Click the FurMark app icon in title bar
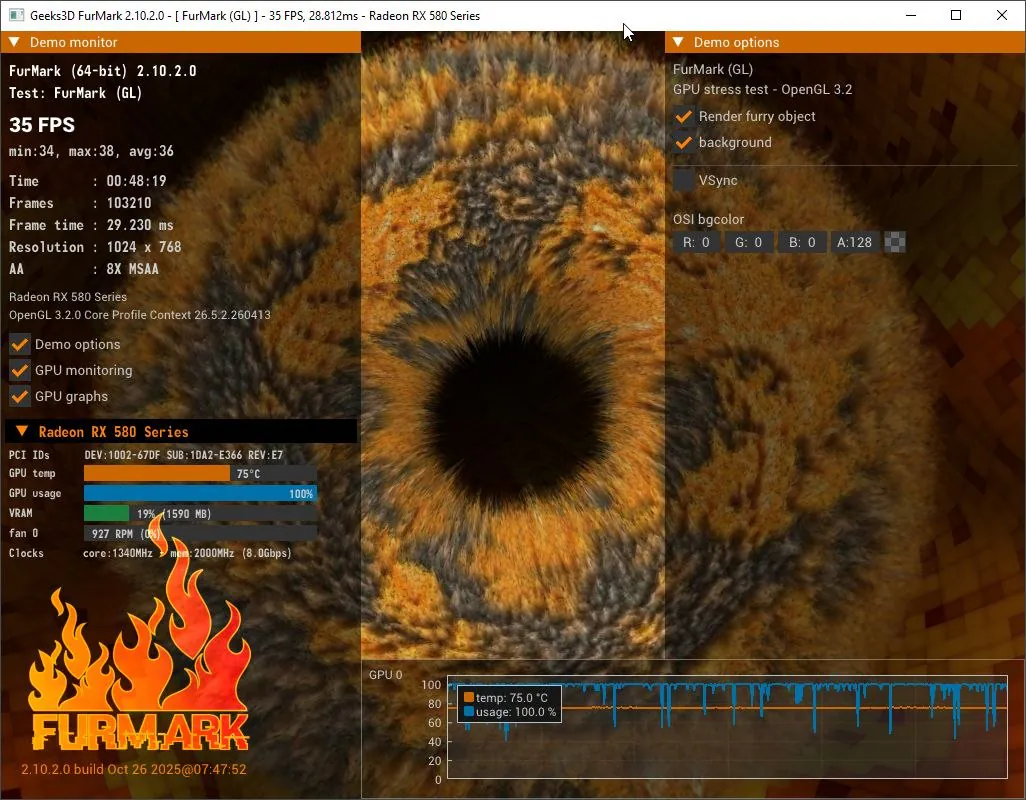Viewport: 1026px width, 800px height. coord(16,15)
